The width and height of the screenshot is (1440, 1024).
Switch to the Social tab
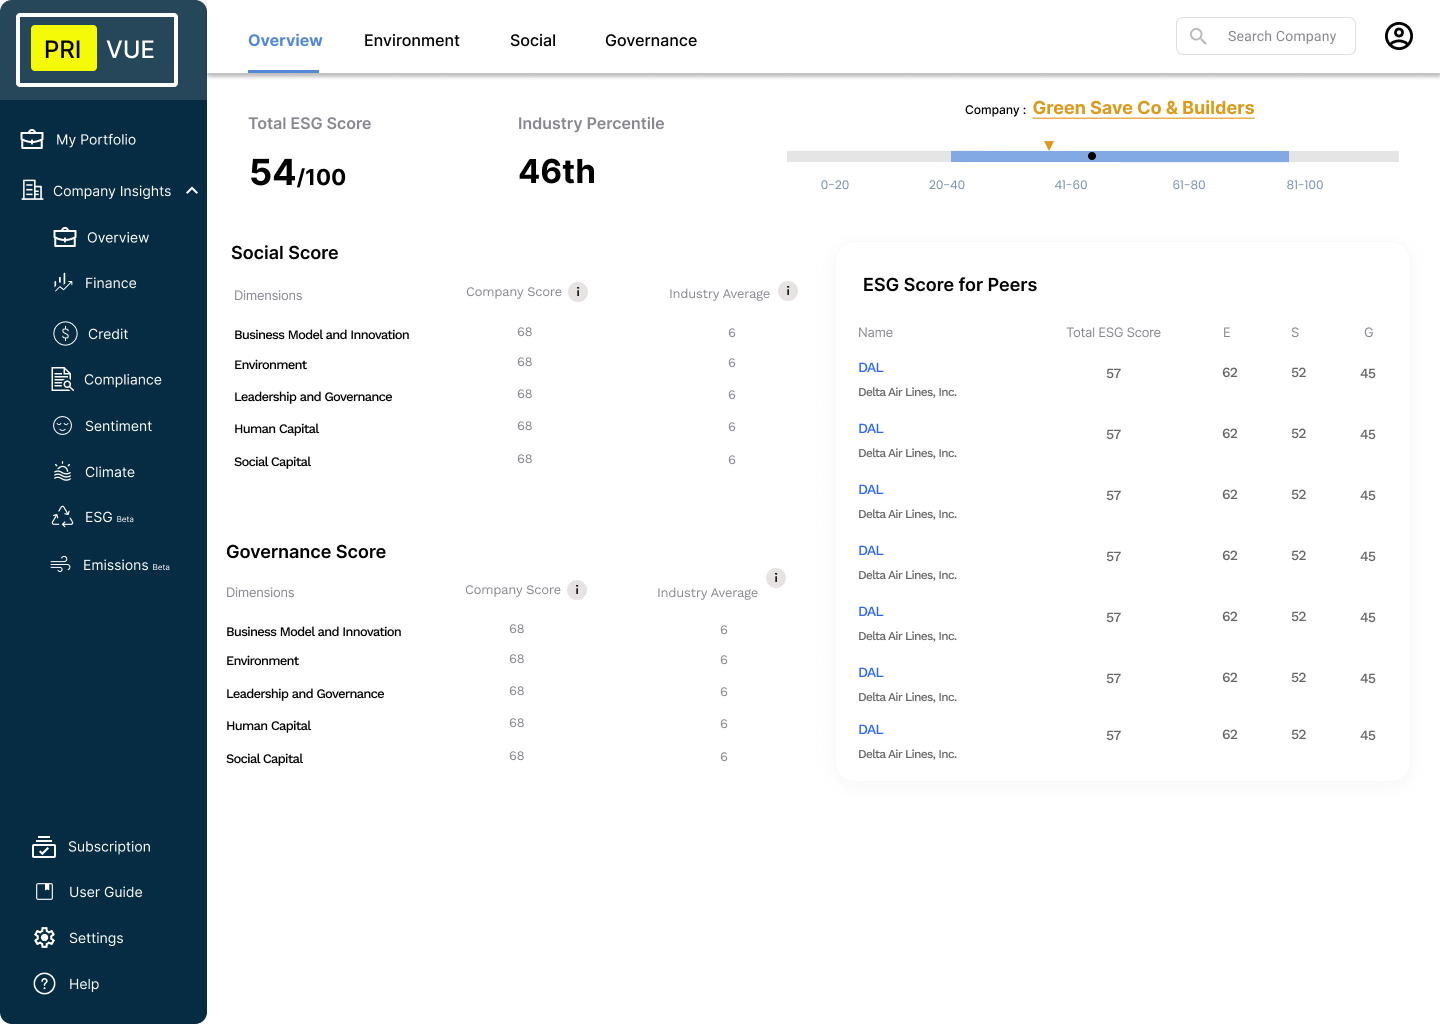(533, 40)
